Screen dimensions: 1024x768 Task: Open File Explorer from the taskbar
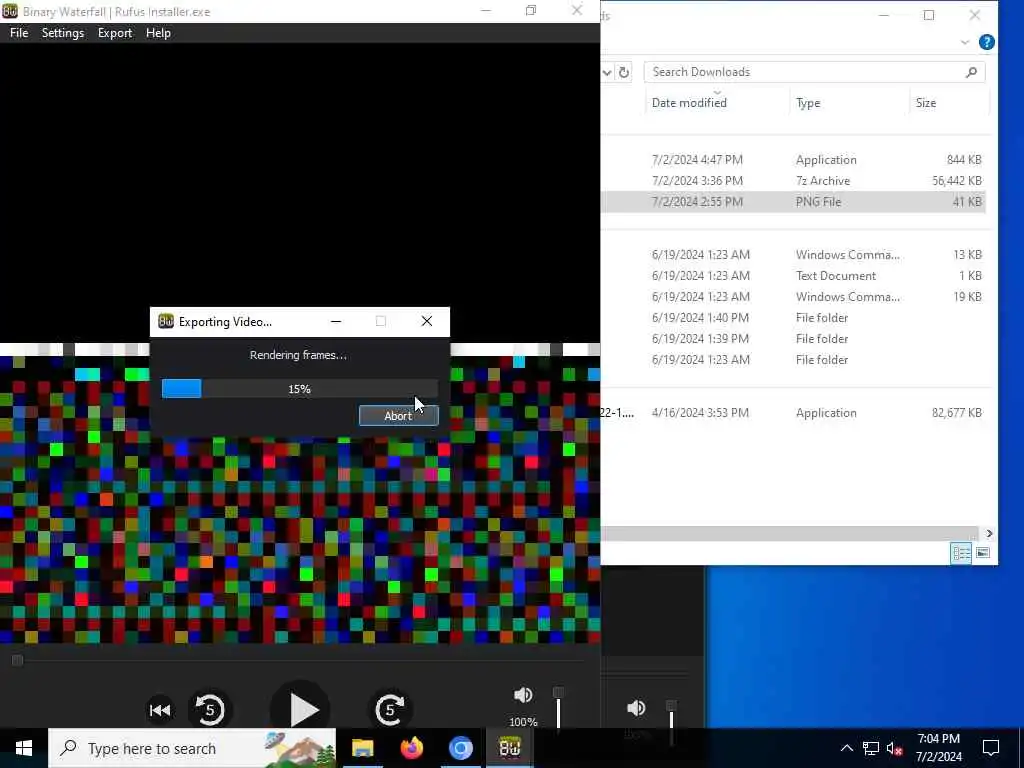click(362, 748)
